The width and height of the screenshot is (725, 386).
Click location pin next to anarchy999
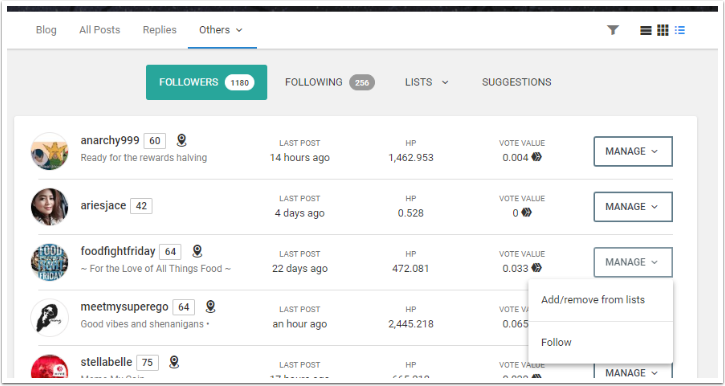182,140
